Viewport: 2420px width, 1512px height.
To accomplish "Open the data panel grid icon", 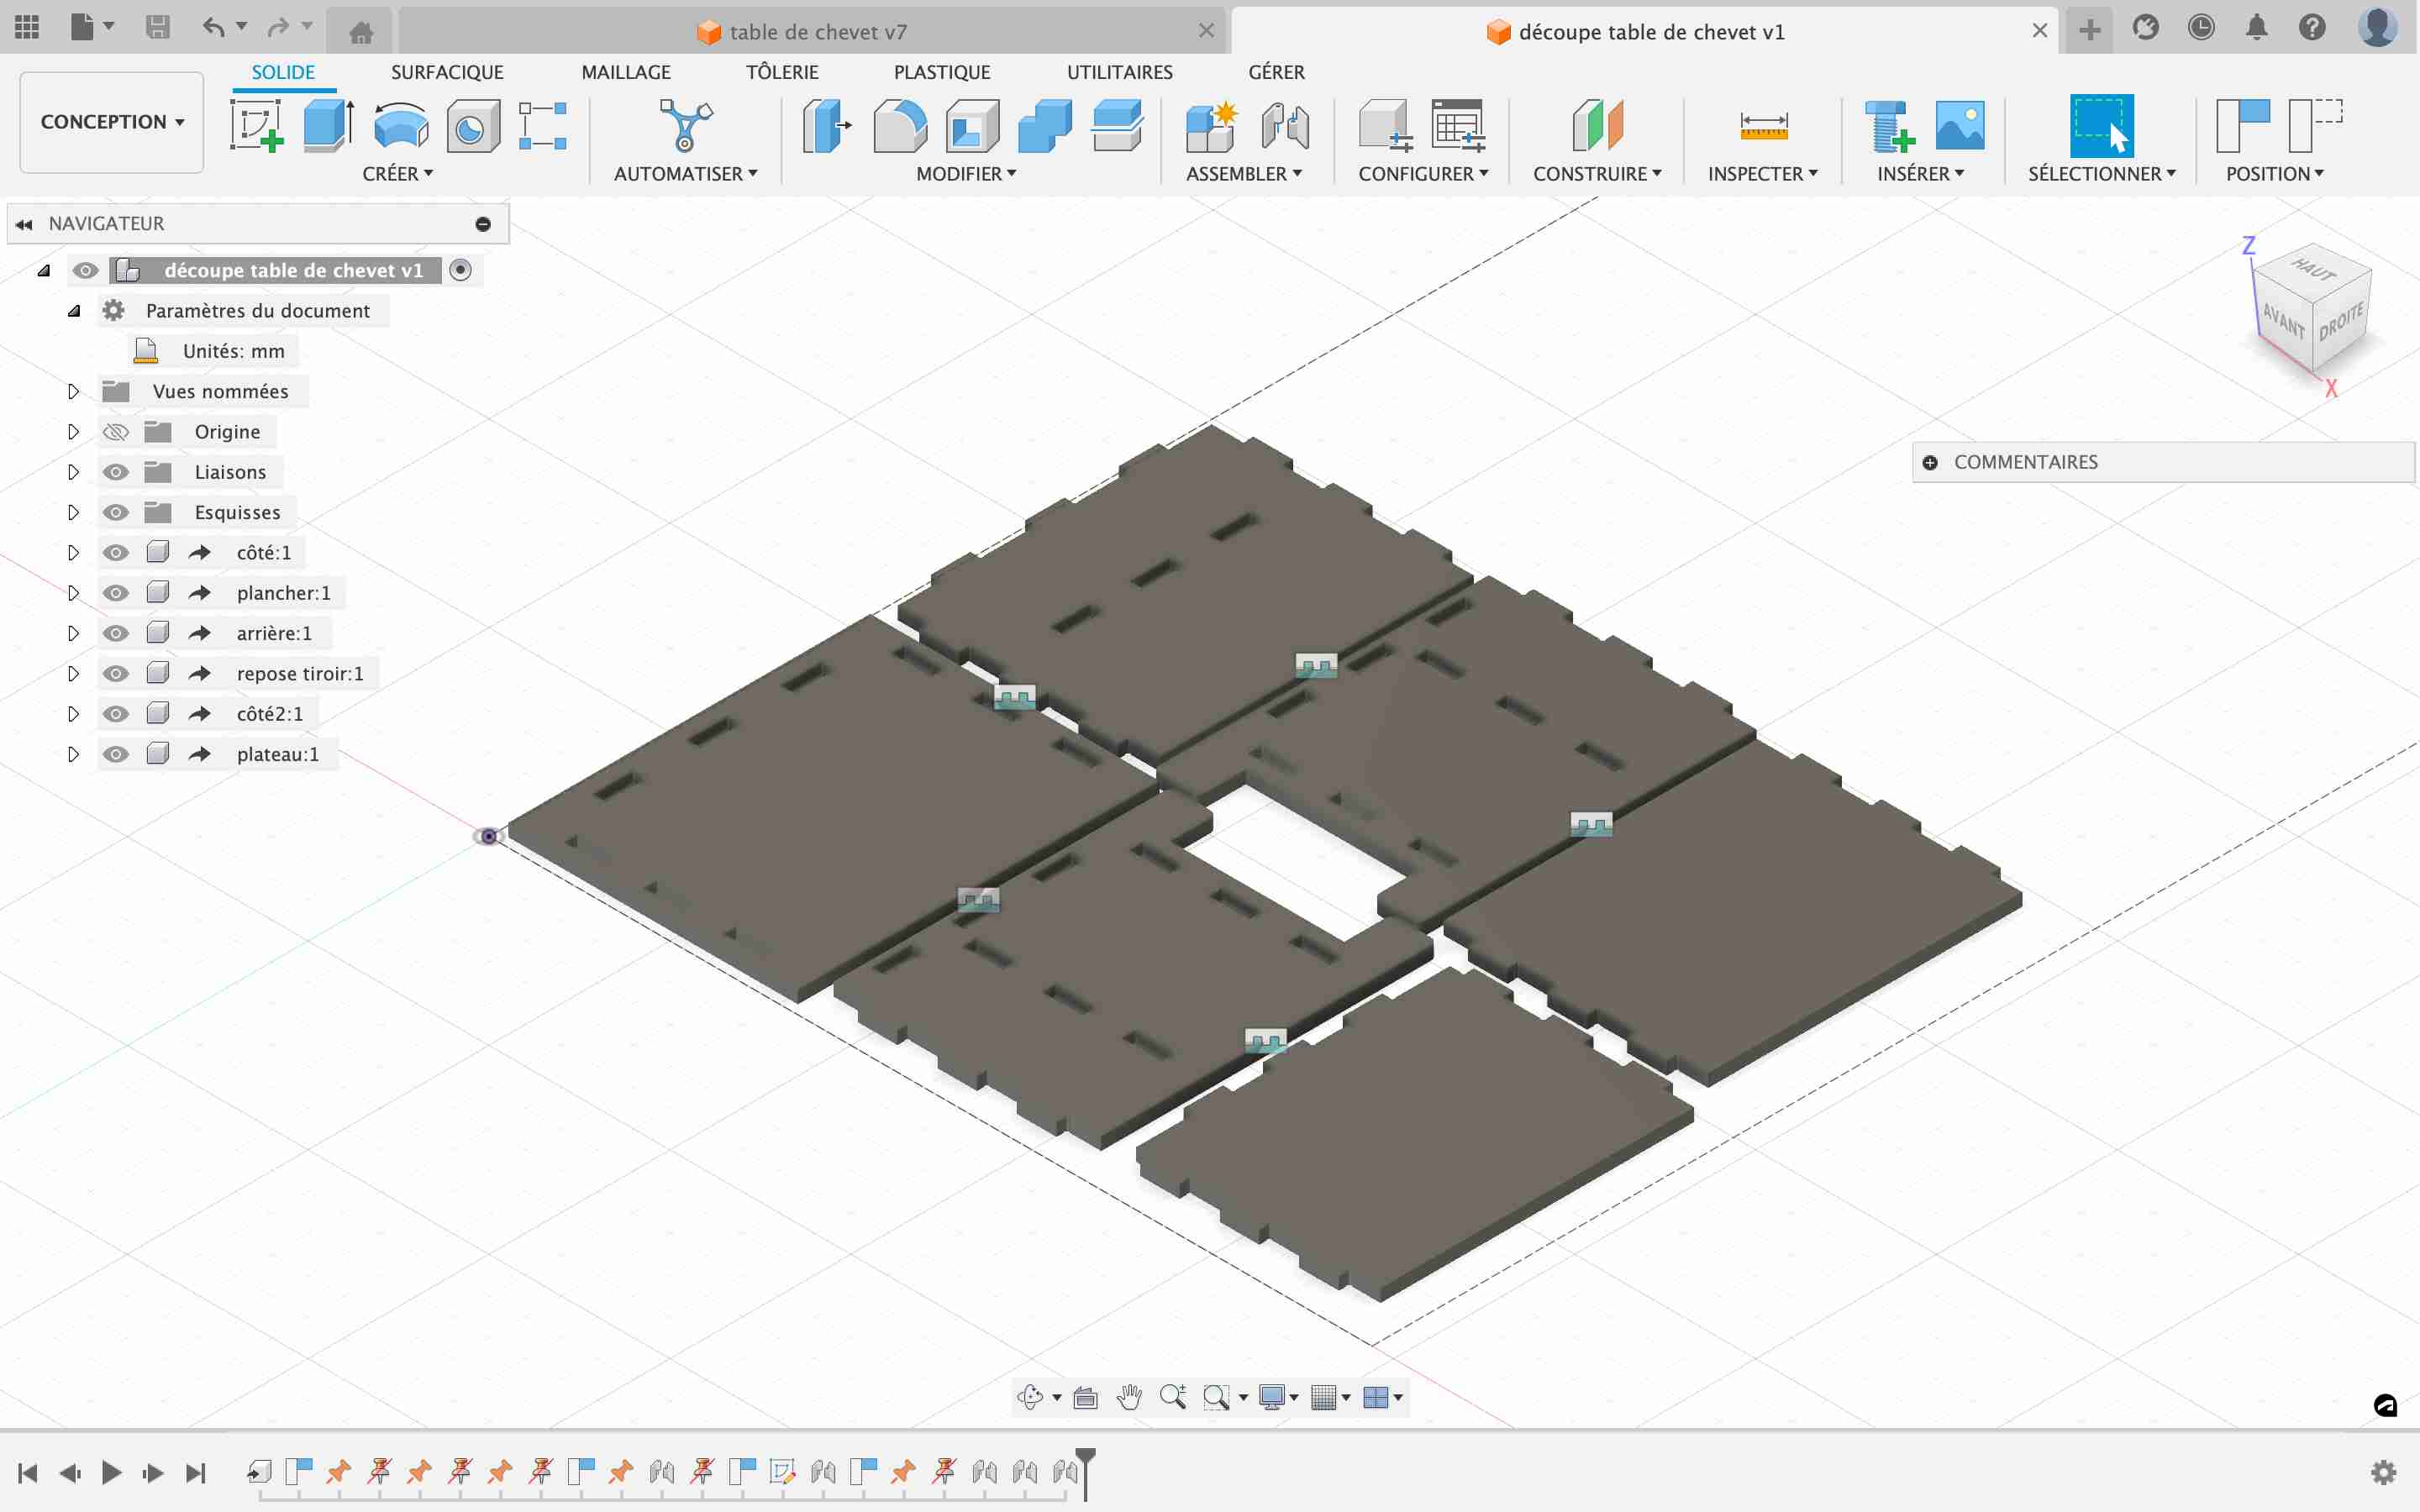I will 27,27.
